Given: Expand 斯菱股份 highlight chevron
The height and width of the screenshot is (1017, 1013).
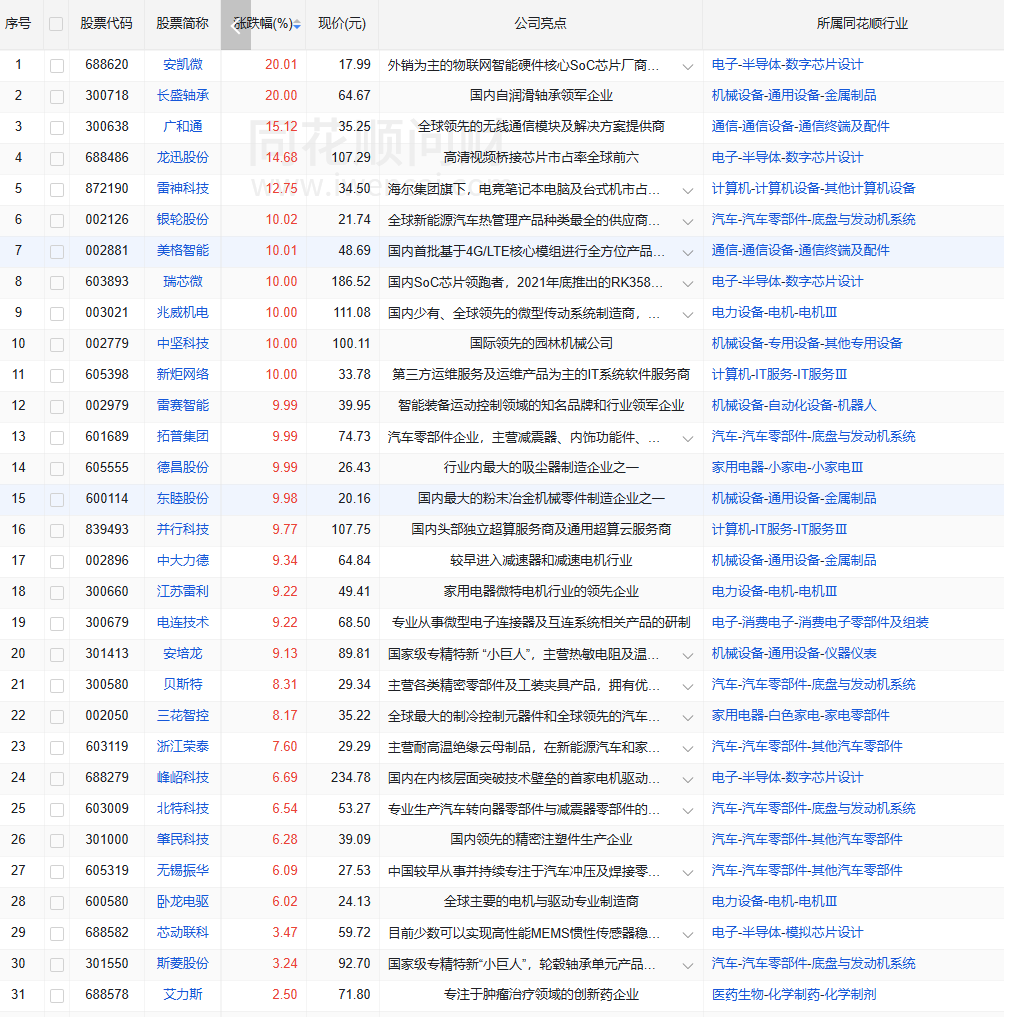Looking at the screenshot, I should coord(688,966).
